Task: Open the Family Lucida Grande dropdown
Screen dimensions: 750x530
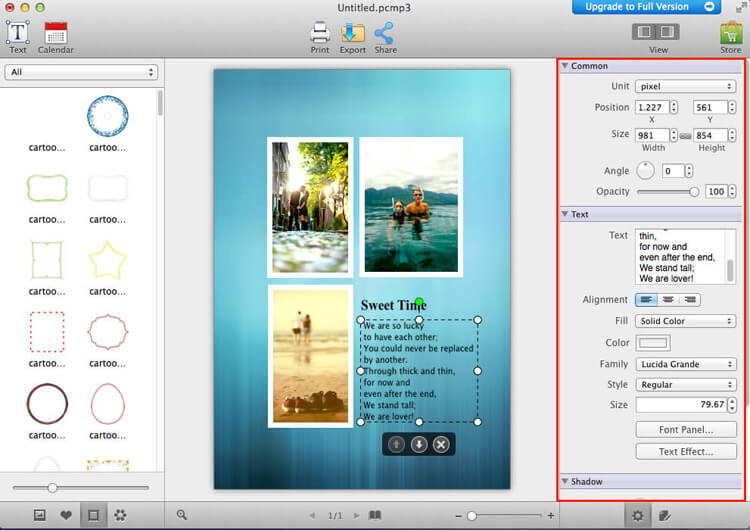Action: [685, 364]
